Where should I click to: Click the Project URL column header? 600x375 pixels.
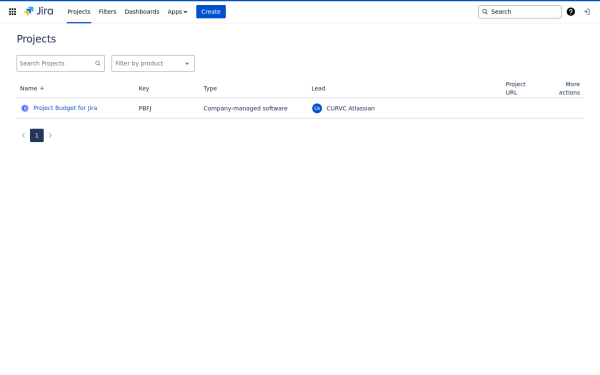(x=515, y=88)
